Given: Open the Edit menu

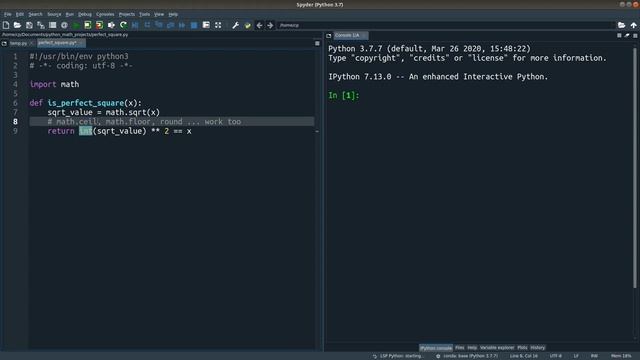Looking at the screenshot, I should (20, 14).
